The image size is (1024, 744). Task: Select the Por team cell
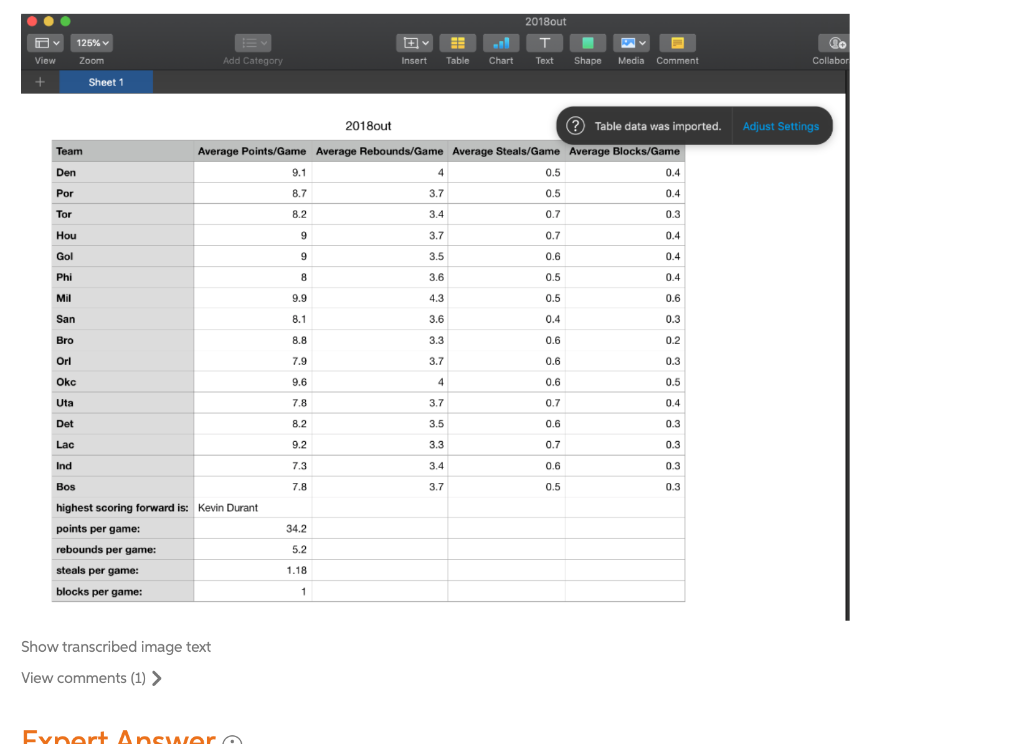pos(123,193)
